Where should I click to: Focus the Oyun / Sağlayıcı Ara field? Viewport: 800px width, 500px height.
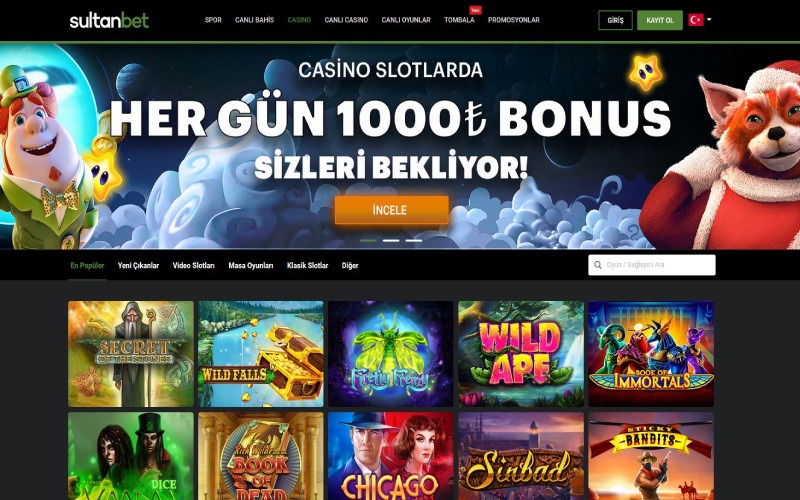(x=652, y=265)
